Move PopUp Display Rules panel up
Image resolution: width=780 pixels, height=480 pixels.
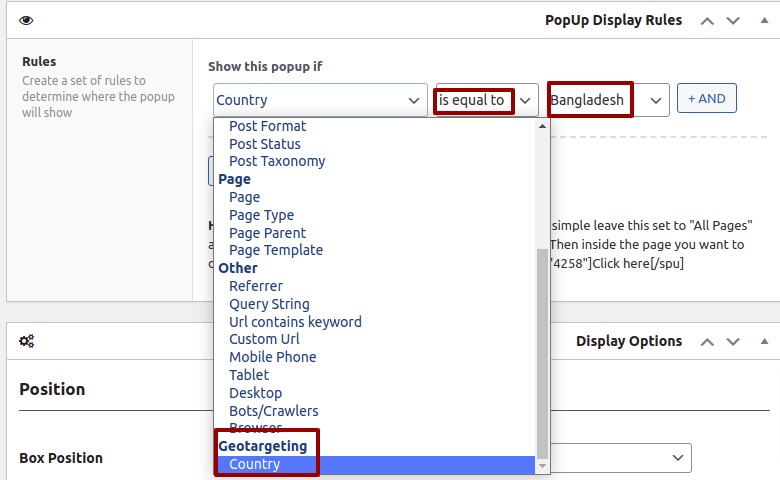point(707,21)
